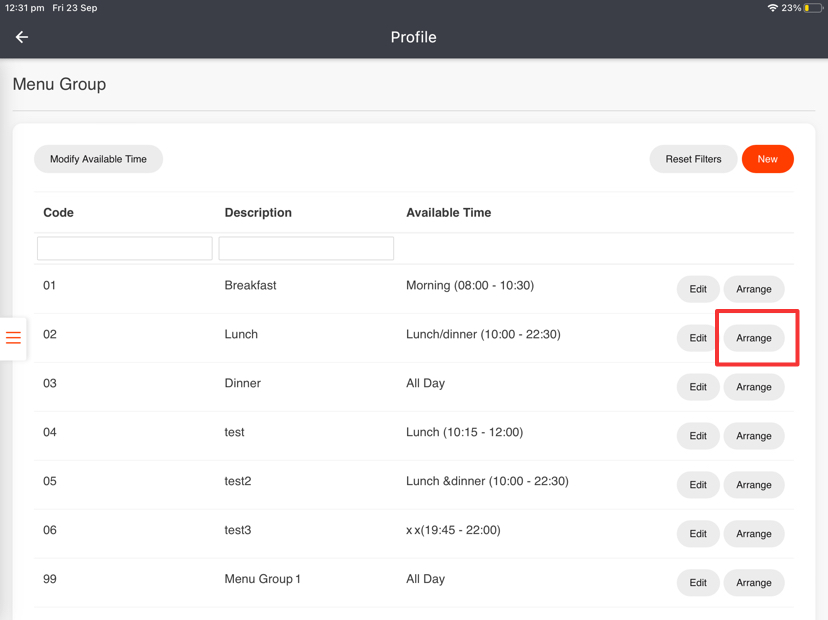Image resolution: width=828 pixels, height=620 pixels.
Task: Tap the battery indicator icon
Action: tap(812, 8)
